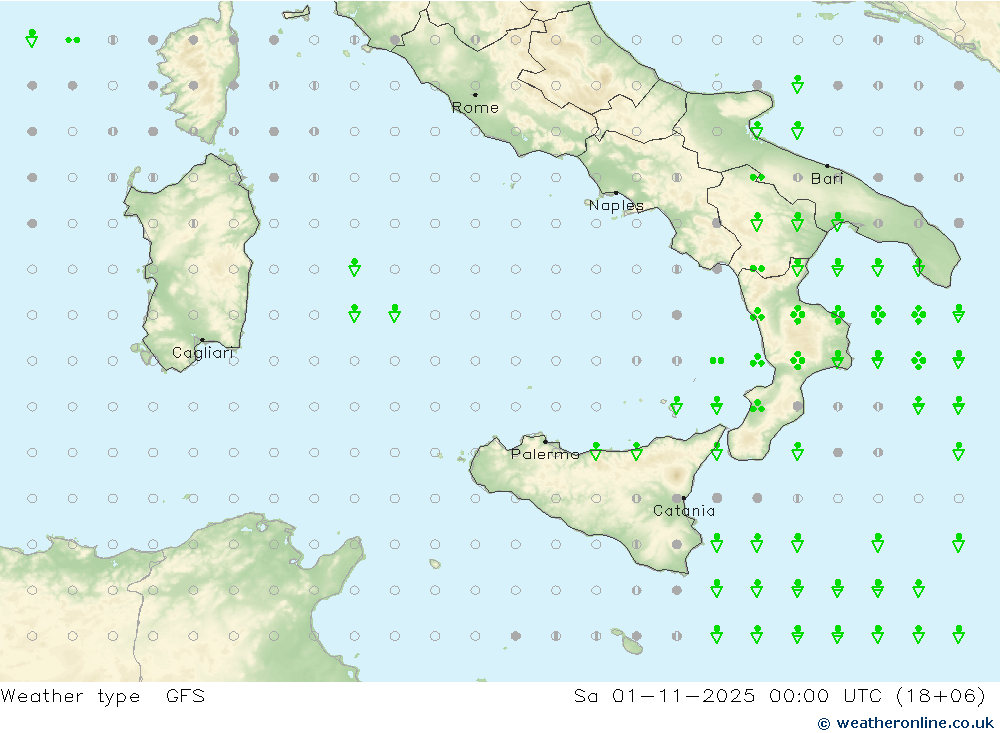
Task: Click the black marker dot above Cagliari label
Action: (x=202, y=340)
